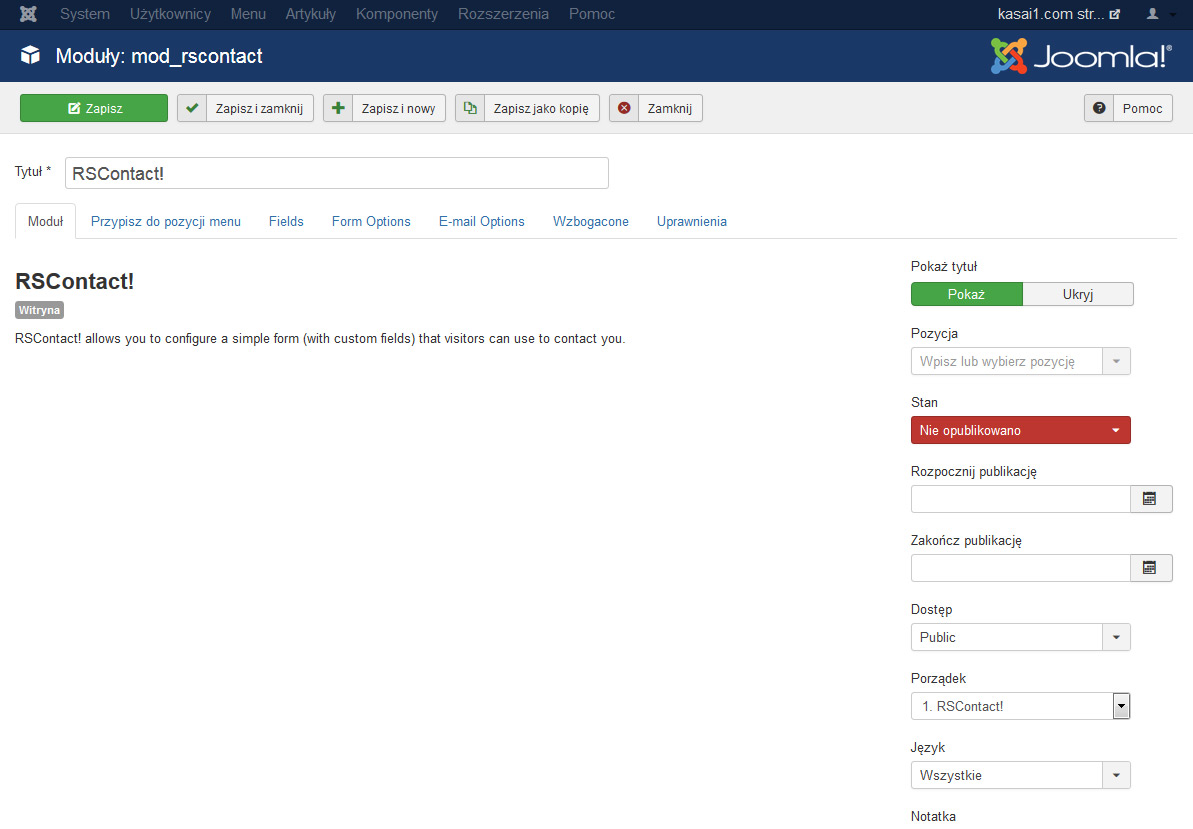Click the Notatka field label

934,816
